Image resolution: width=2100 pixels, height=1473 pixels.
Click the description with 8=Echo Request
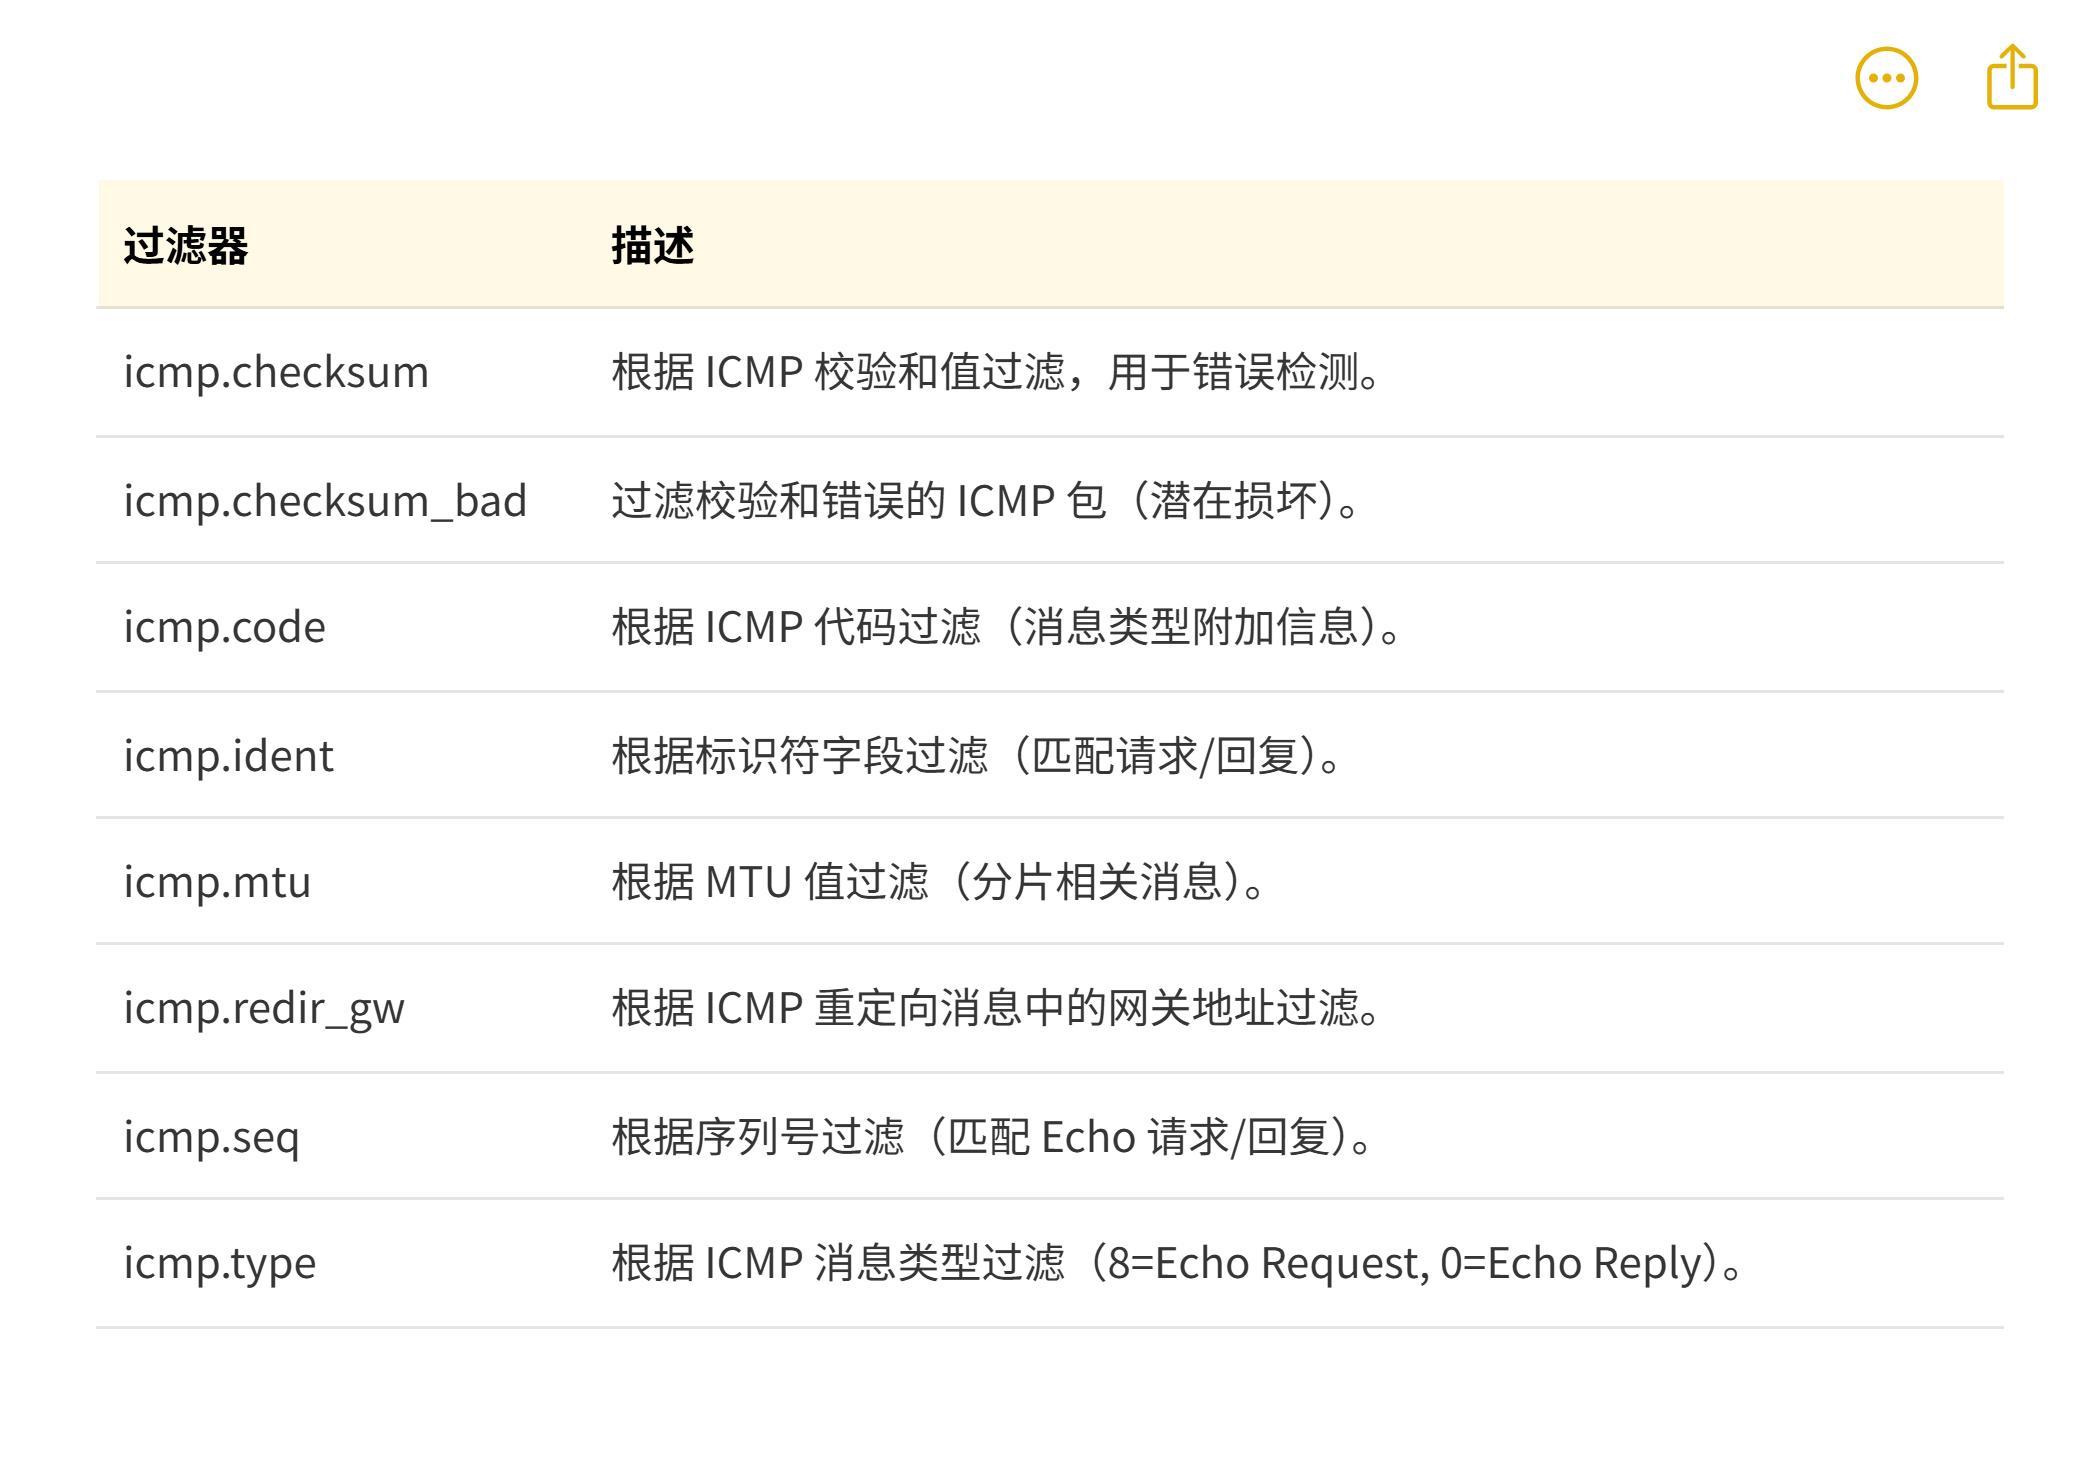point(1176,1263)
